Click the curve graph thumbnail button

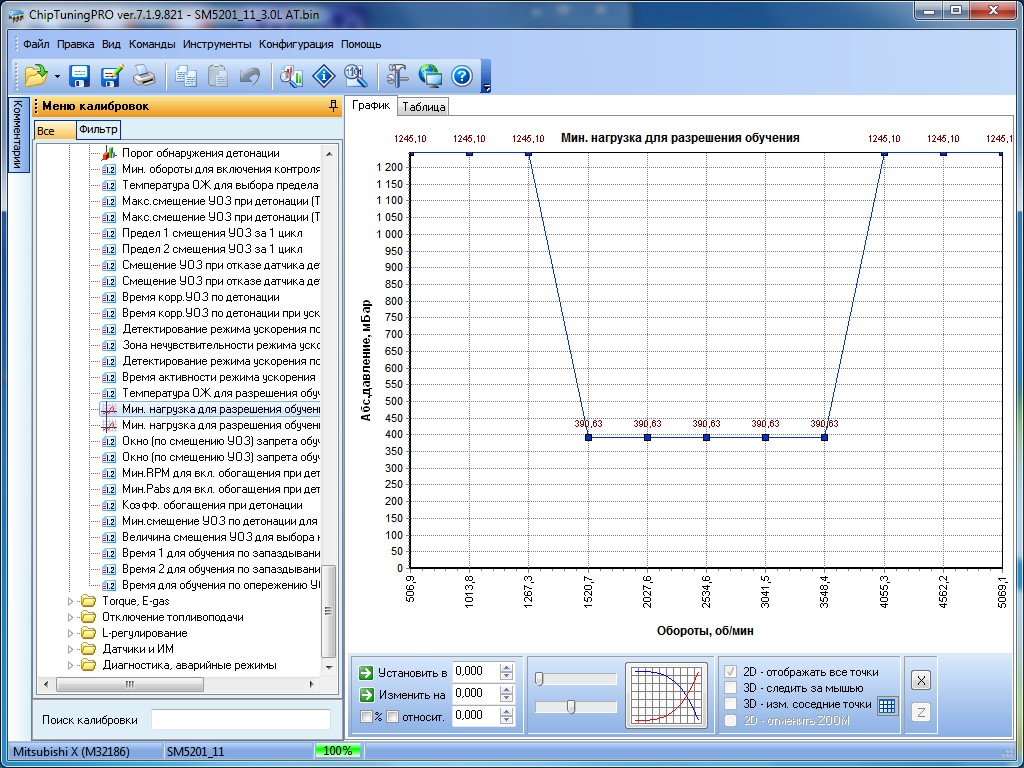[x=666, y=693]
